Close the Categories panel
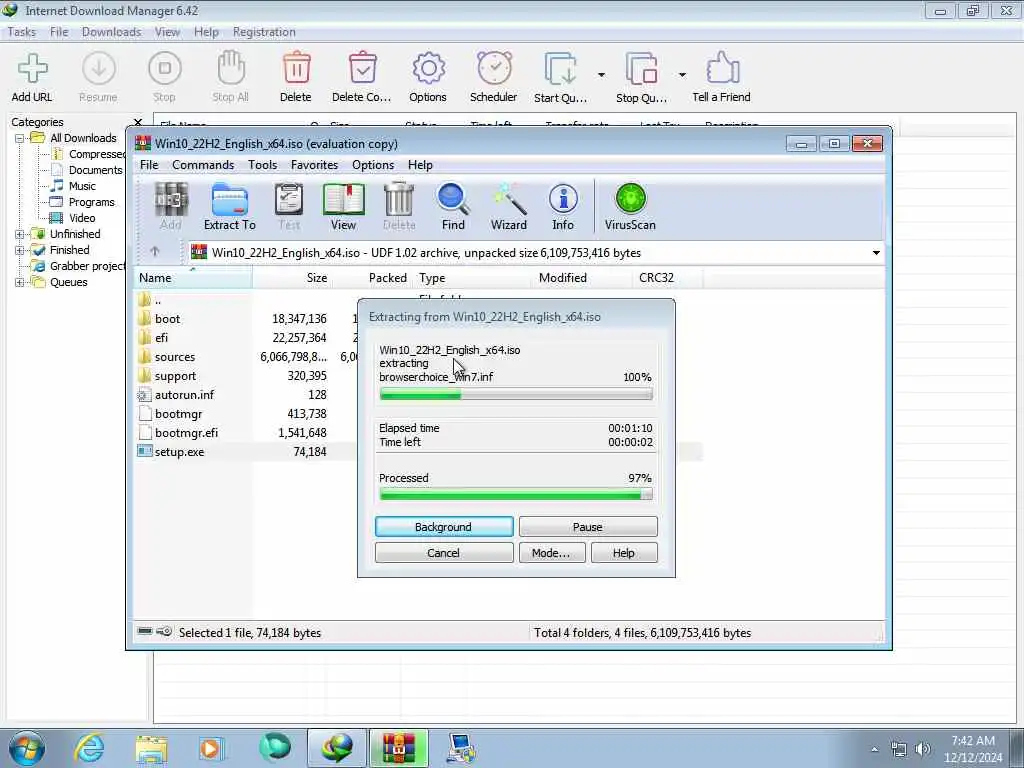Screen dimensions: 1024x768 coord(138,122)
